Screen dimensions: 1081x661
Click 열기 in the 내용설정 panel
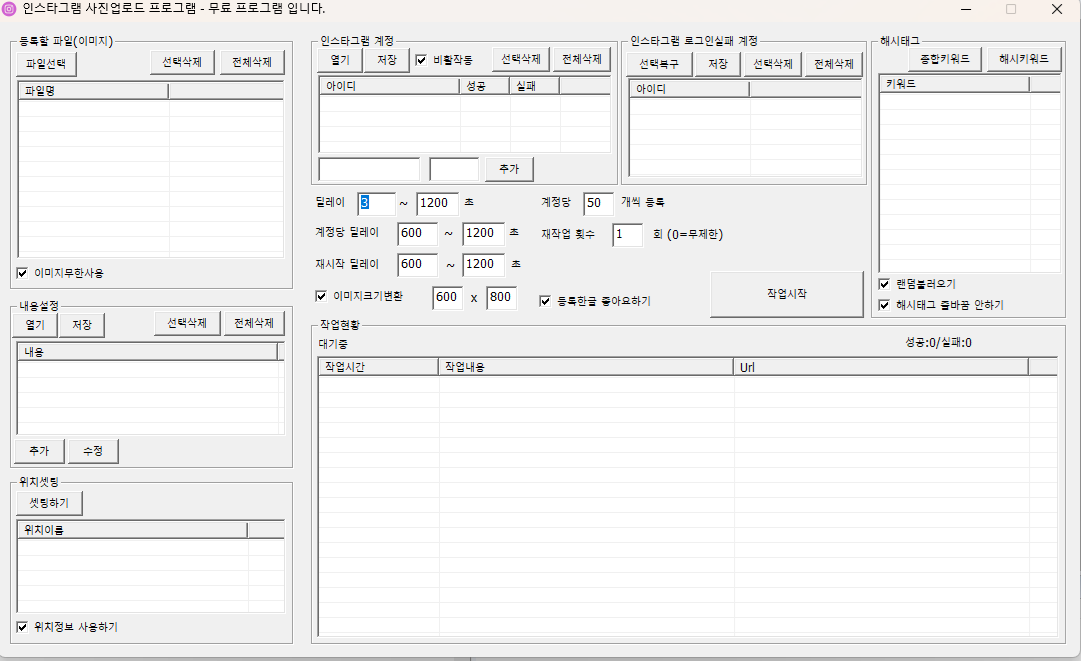coord(34,325)
